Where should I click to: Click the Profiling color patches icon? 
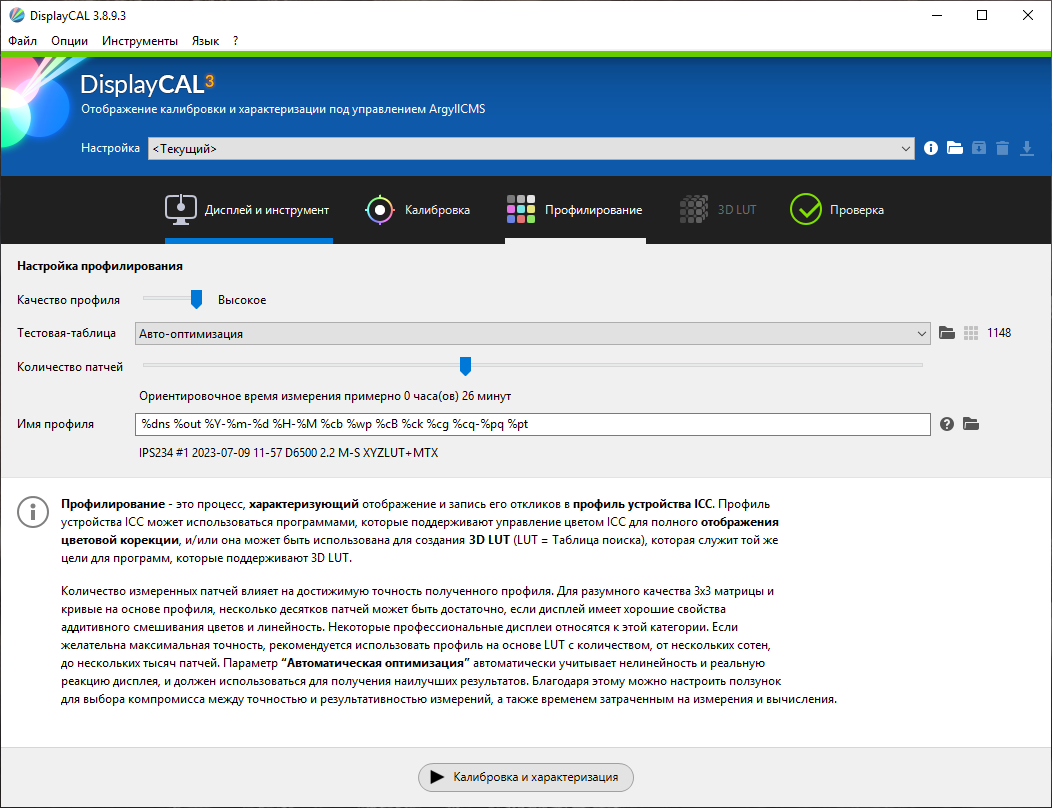click(521, 209)
